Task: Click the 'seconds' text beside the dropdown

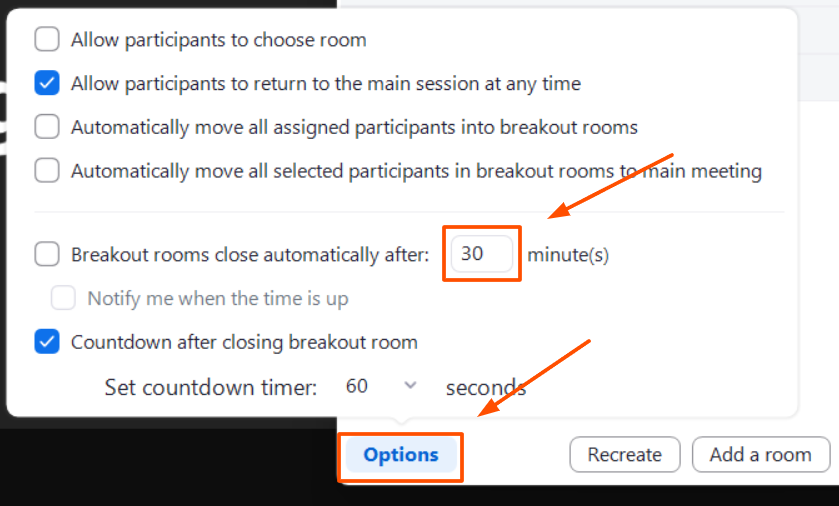Action: point(486,387)
